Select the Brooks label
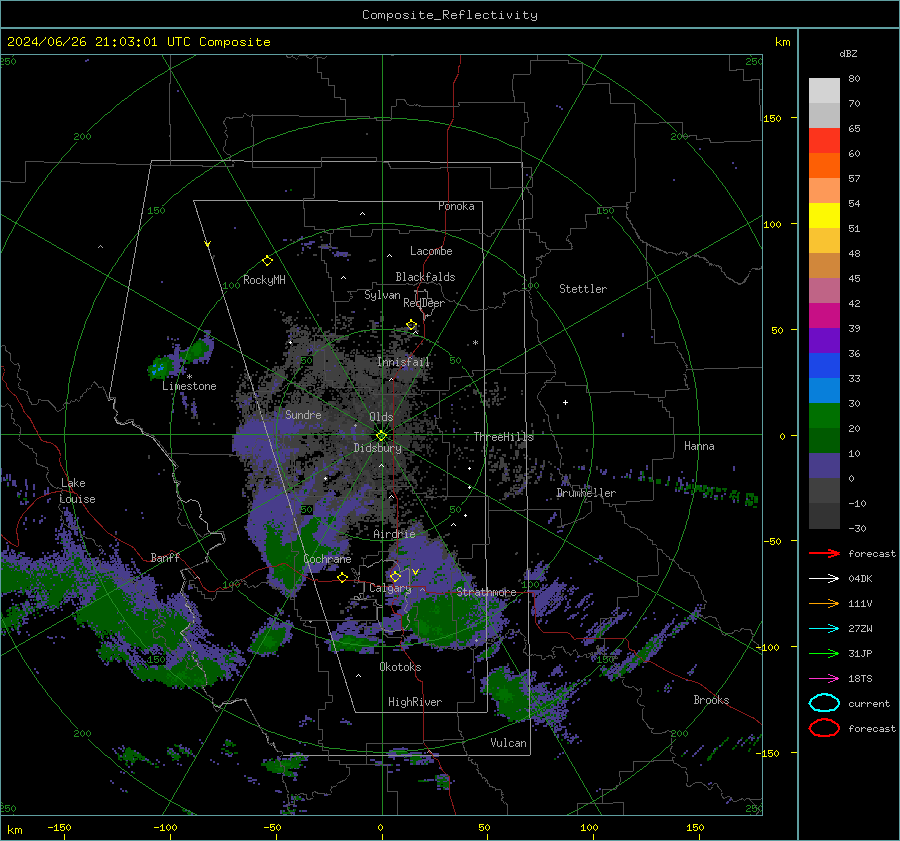900x841 pixels. coord(711,700)
